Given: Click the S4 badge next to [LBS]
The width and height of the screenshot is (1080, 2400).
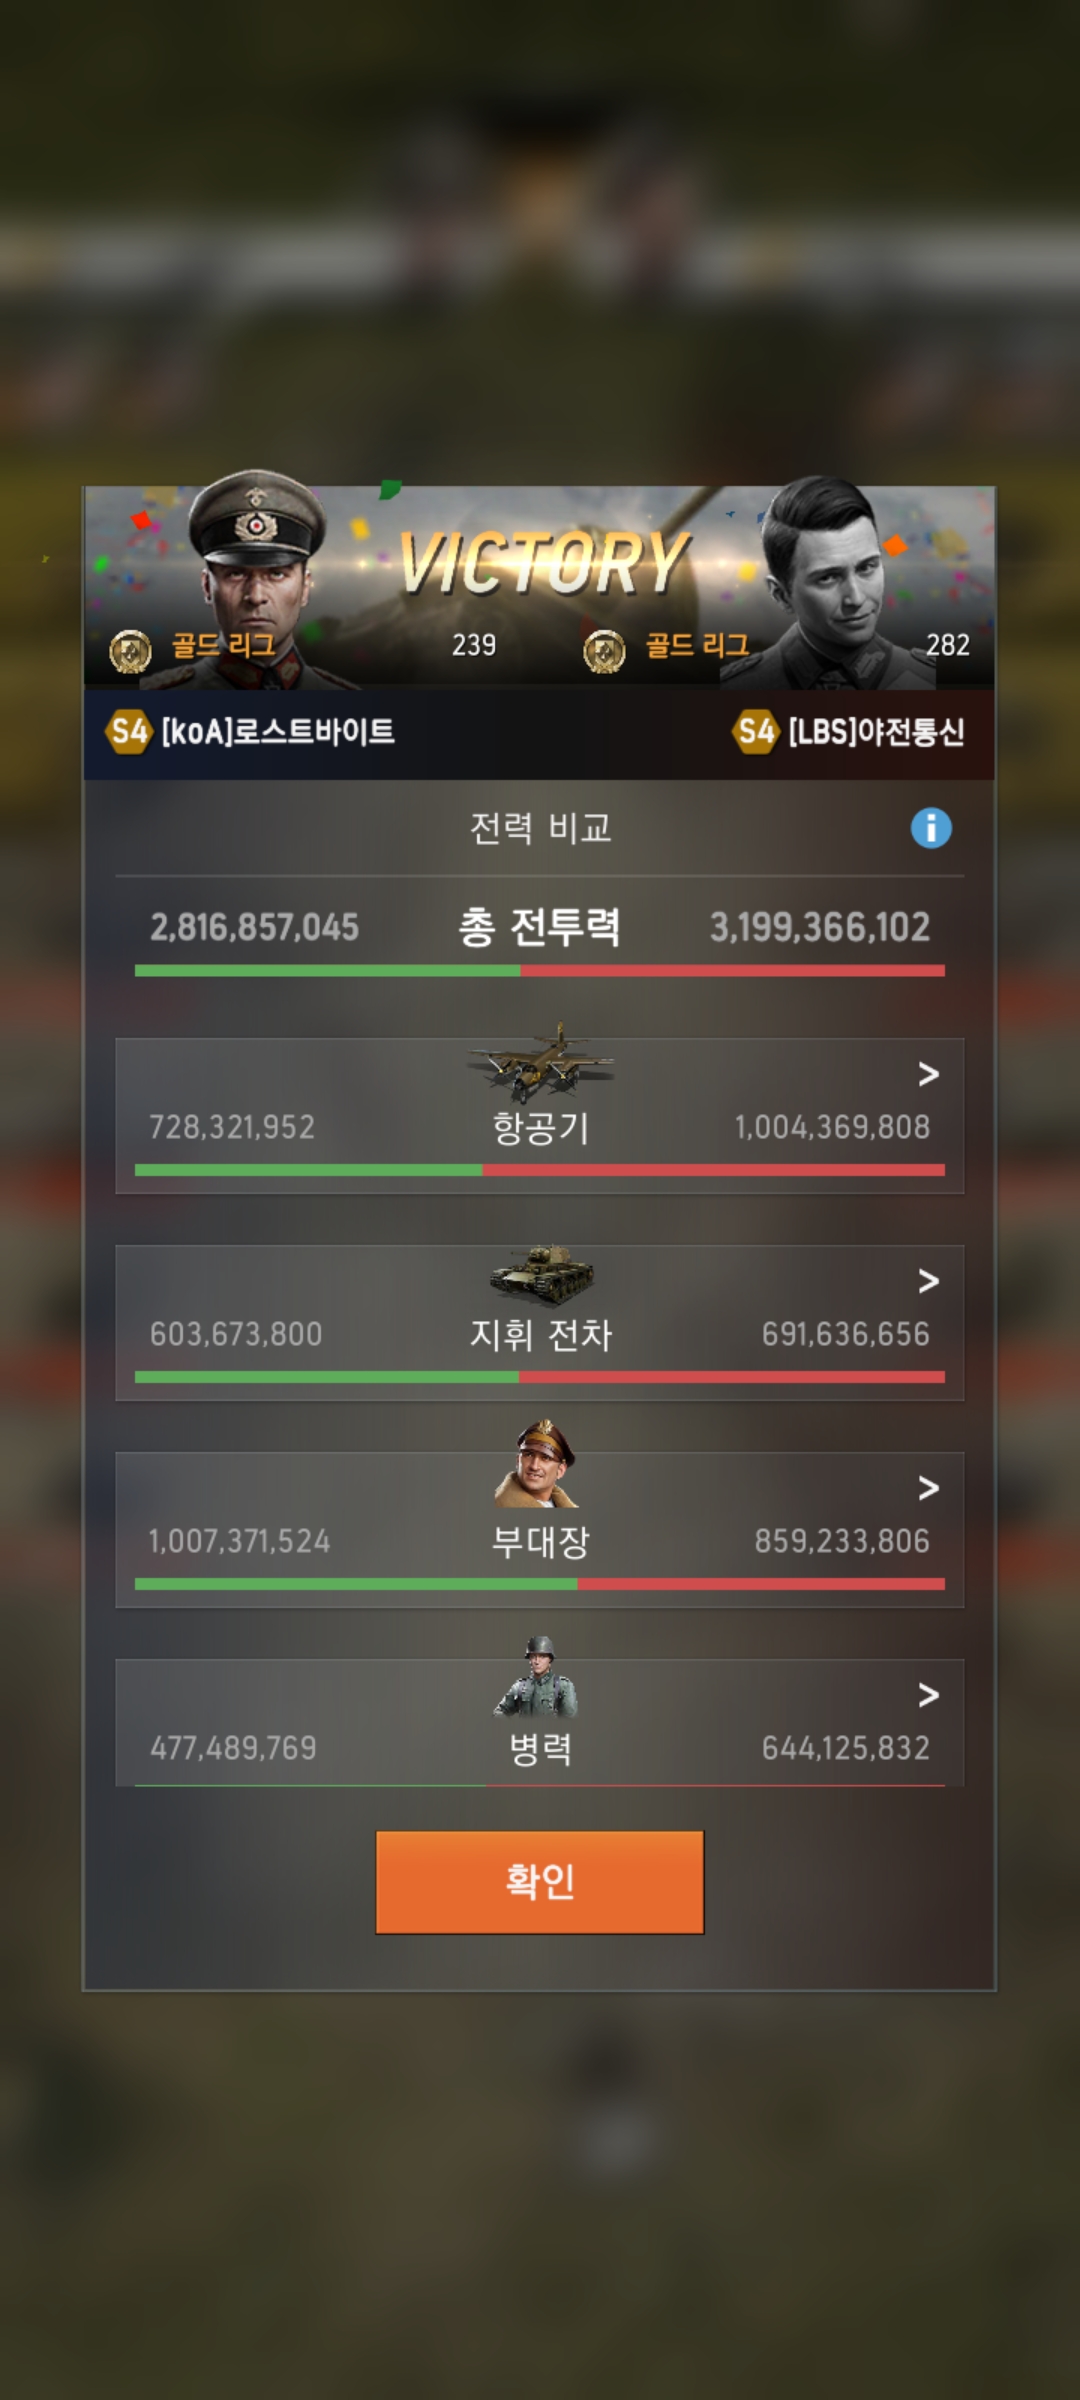Looking at the screenshot, I should coord(755,732).
